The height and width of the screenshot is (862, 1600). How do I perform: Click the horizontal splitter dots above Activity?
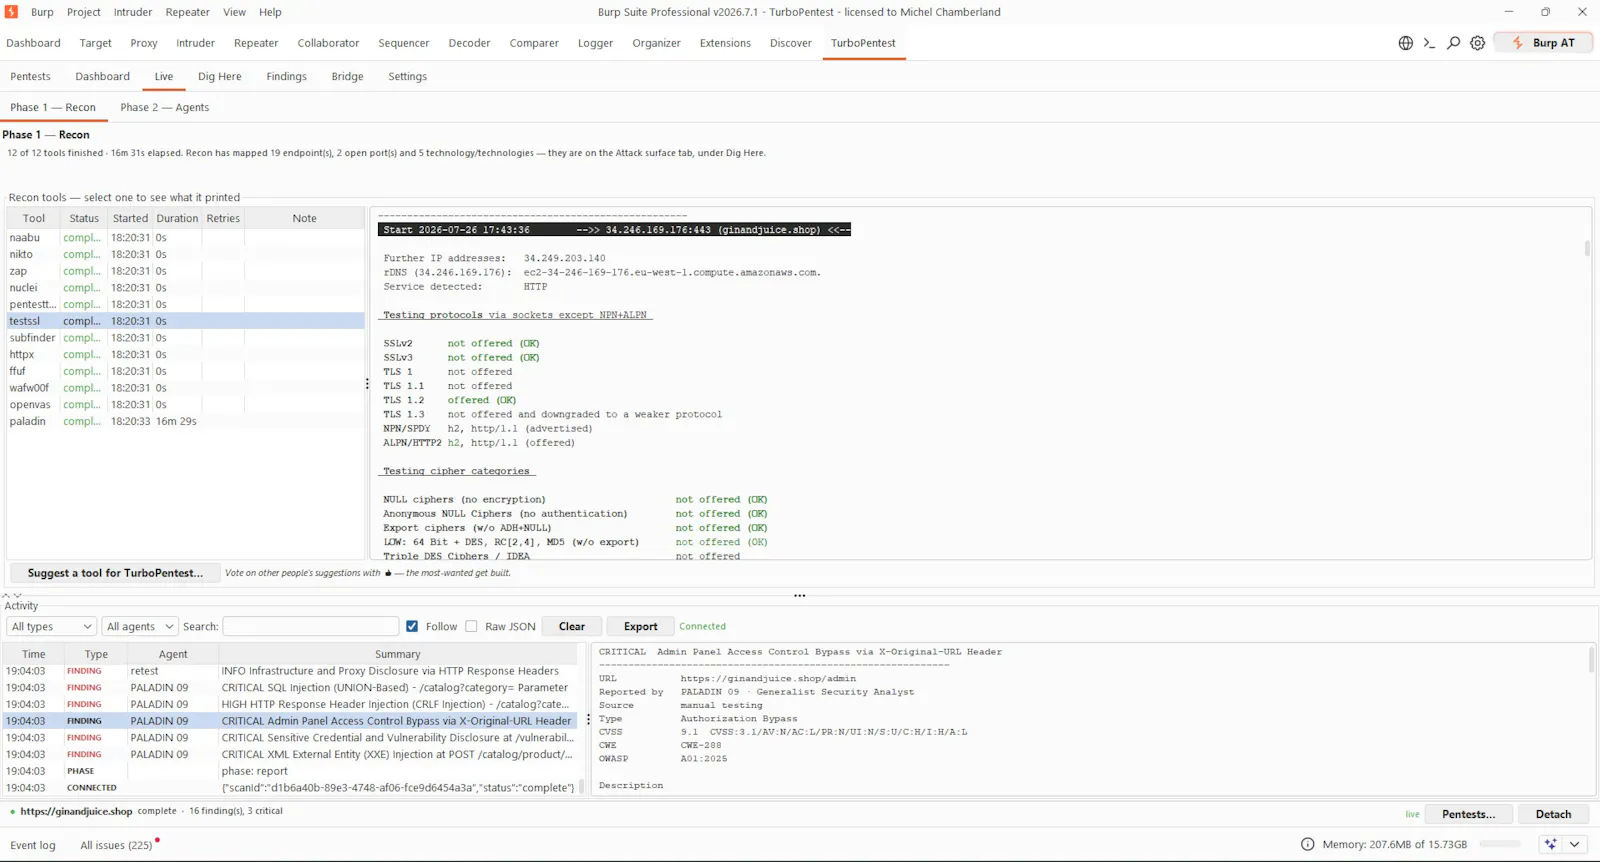[x=799, y=595]
